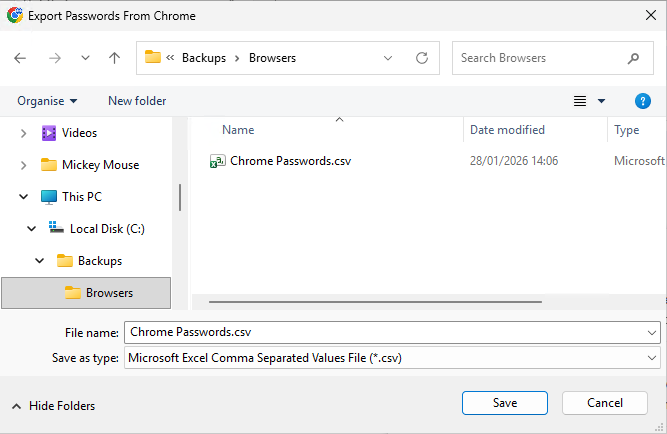This screenshot has height=434, width=667.
Task: Click the search magnifier icon
Action: point(633,58)
